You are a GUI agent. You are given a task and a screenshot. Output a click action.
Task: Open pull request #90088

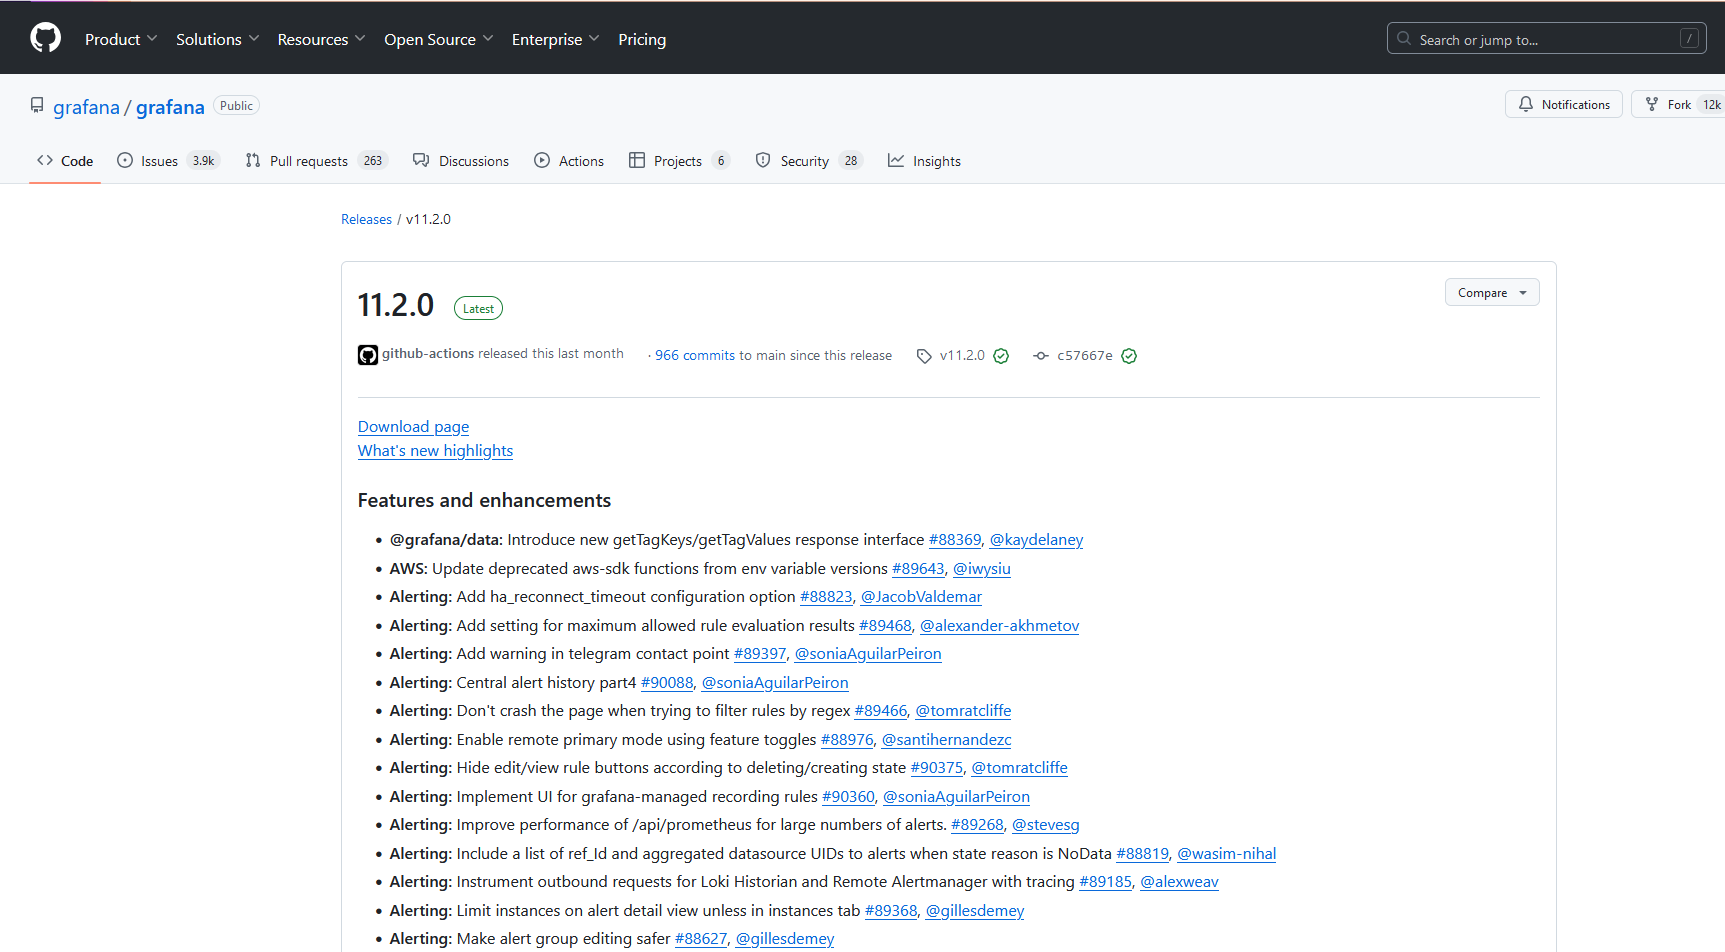tap(667, 683)
